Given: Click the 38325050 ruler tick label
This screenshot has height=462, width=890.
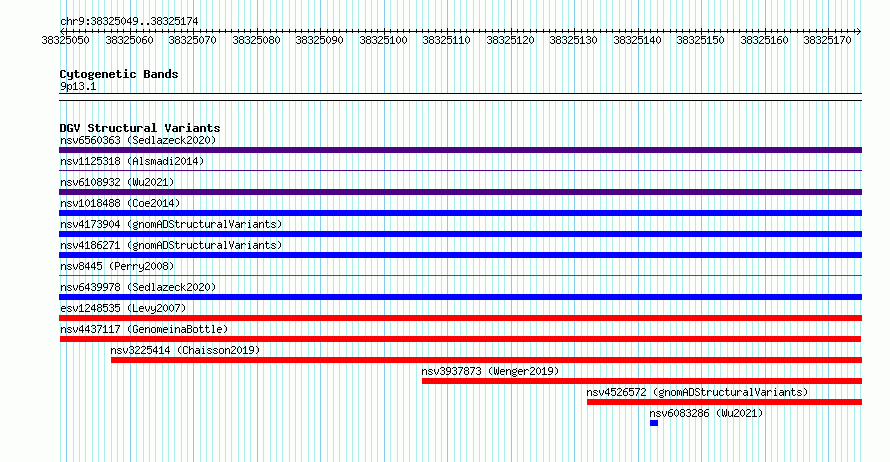Looking at the screenshot, I should coord(66,40).
